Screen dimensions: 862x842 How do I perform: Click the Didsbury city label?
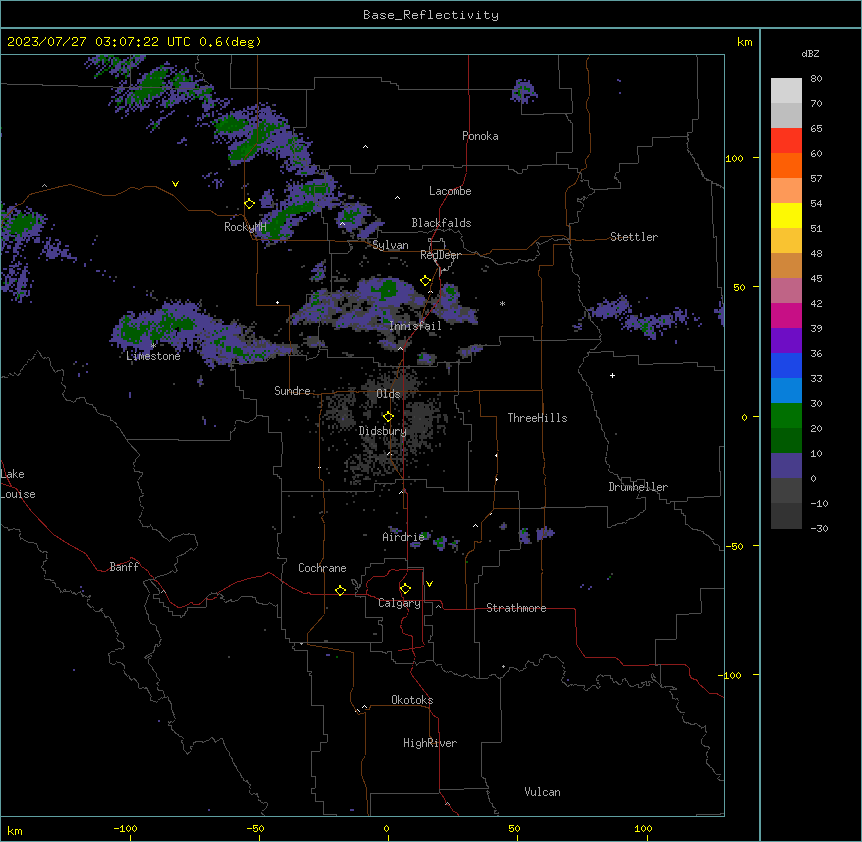coord(382,431)
